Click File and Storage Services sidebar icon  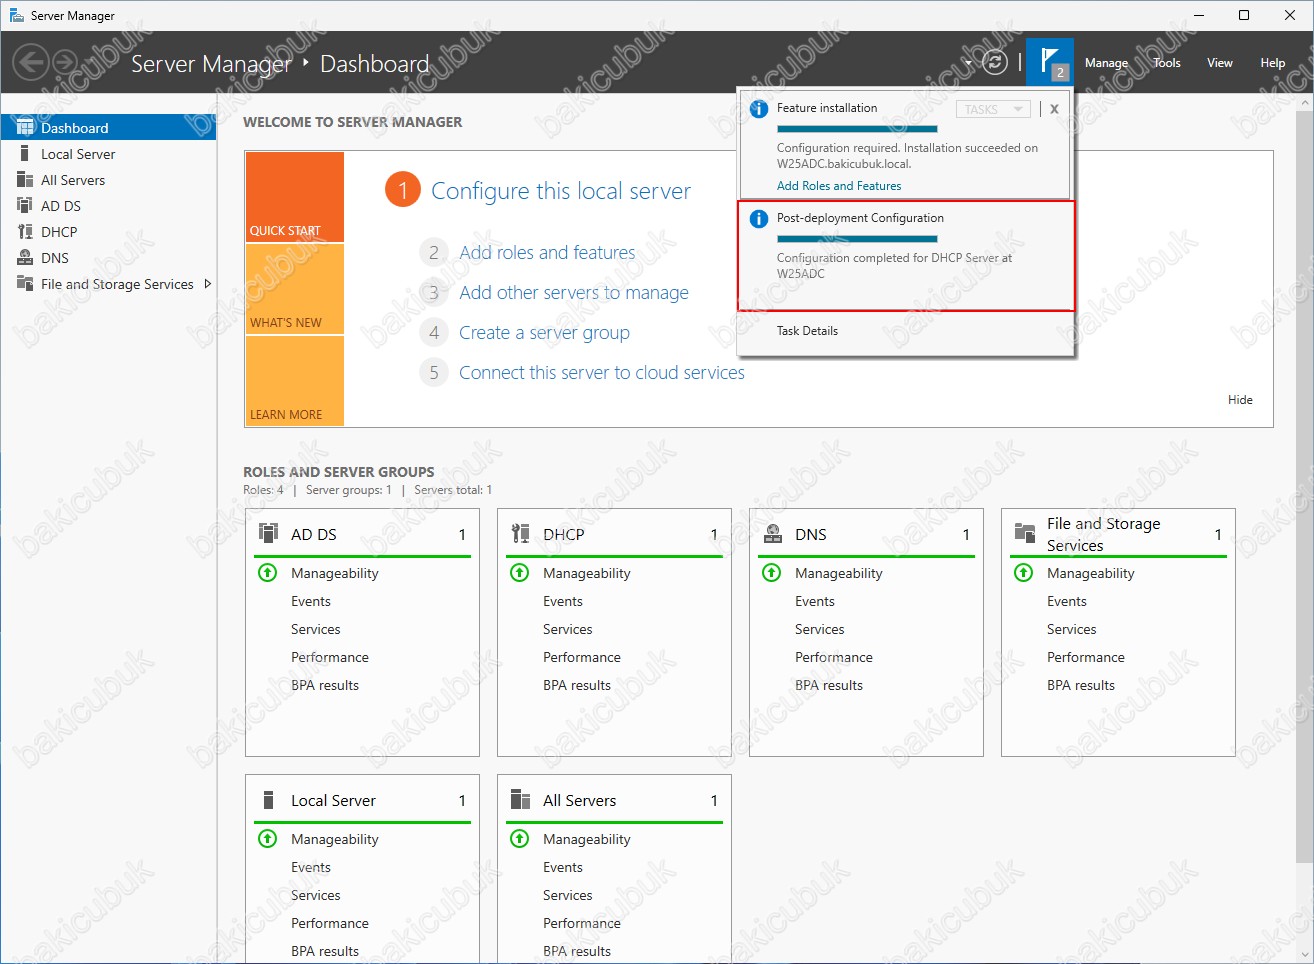[x=25, y=284]
